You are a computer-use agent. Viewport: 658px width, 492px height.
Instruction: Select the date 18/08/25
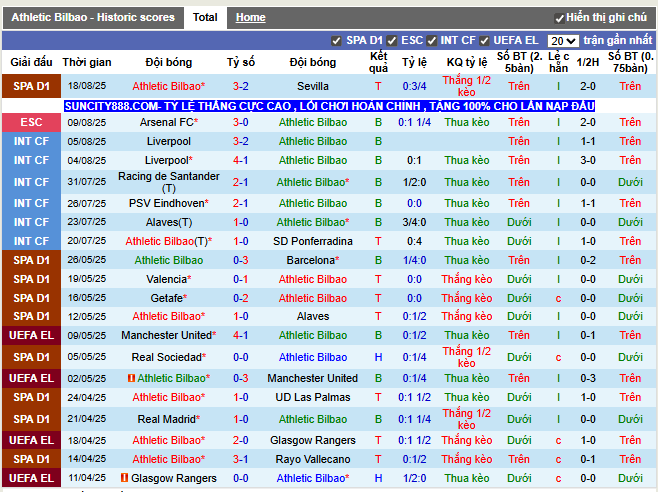87,86
